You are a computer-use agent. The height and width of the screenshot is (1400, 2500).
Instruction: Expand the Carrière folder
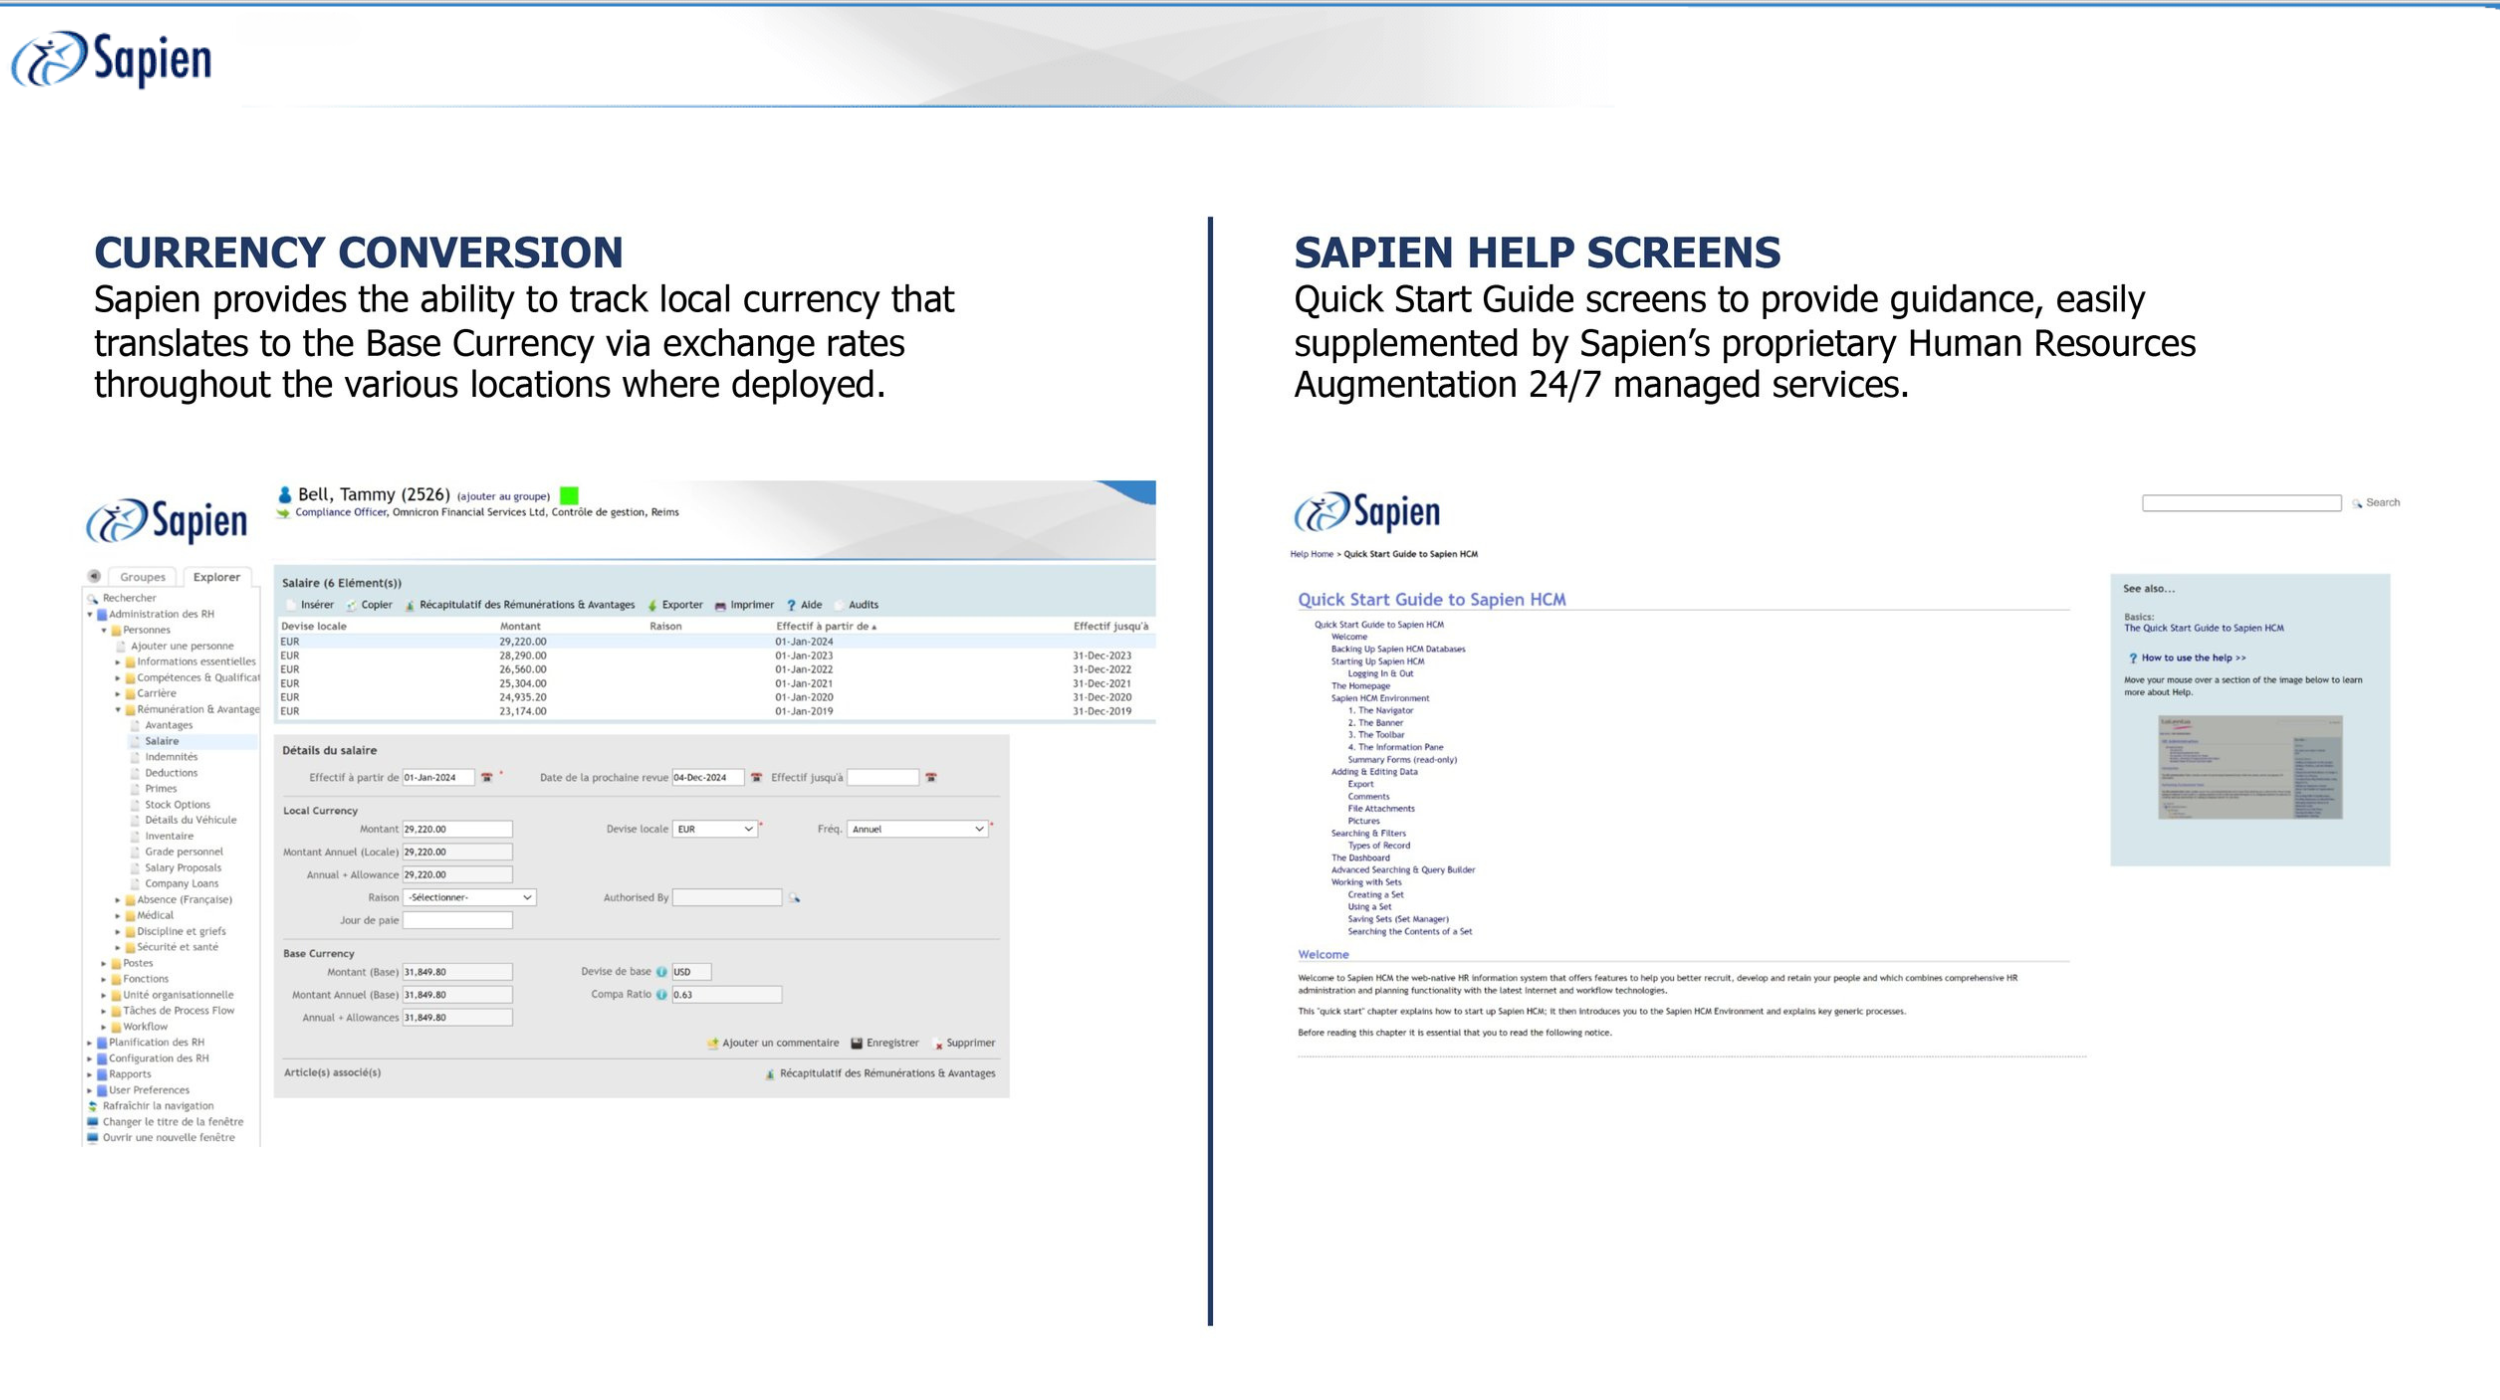118,694
